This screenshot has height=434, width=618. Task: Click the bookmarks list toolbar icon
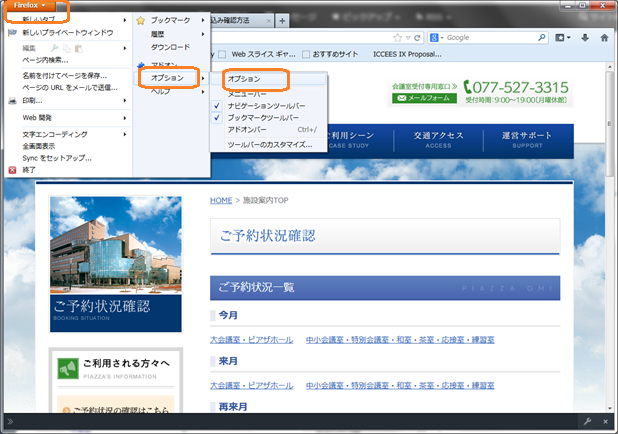coord(560,38)
